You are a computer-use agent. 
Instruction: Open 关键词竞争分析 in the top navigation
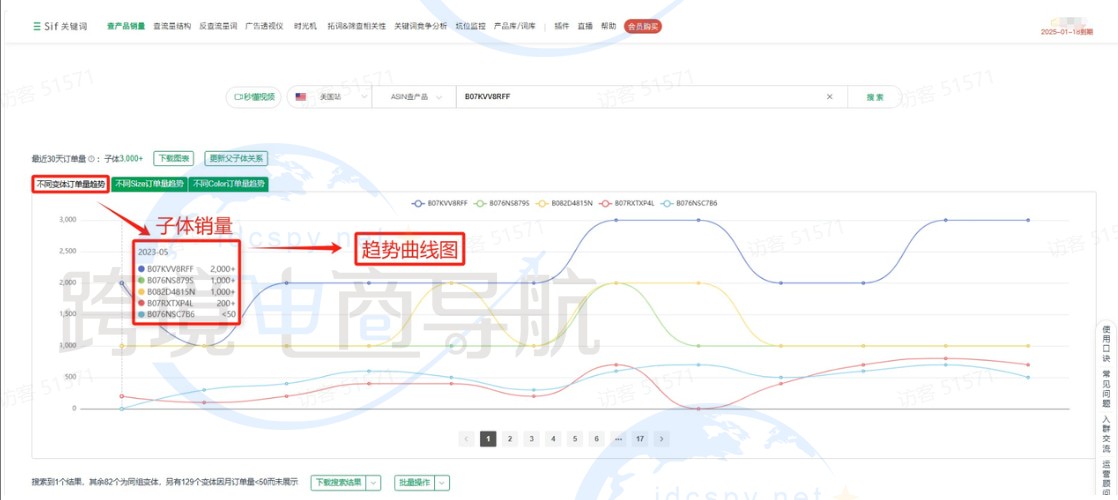421,27
